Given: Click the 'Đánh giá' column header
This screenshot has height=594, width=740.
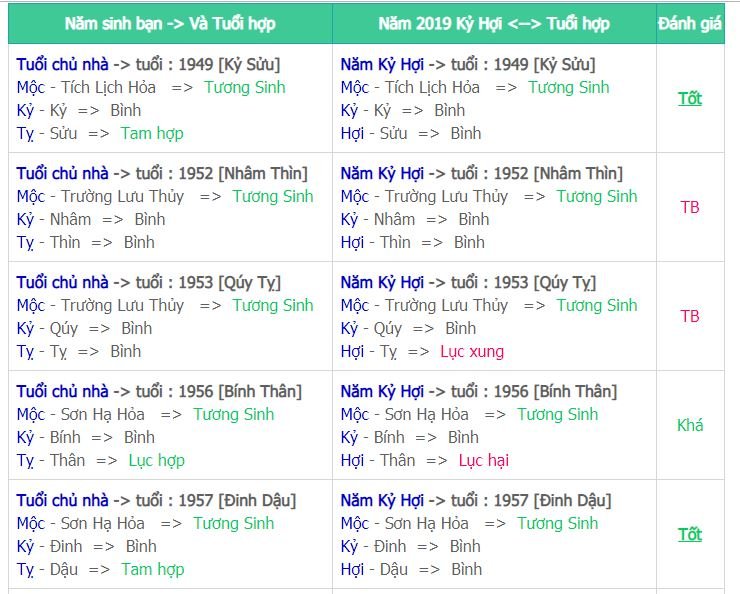Looking at the screenshot, I should tap(690, 24).
